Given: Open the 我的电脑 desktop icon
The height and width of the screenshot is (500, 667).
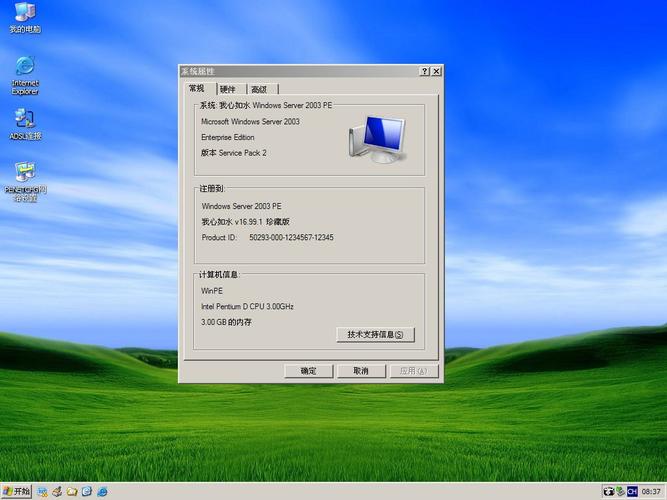Looking at the screenshot, I should [x=25, y=17].
